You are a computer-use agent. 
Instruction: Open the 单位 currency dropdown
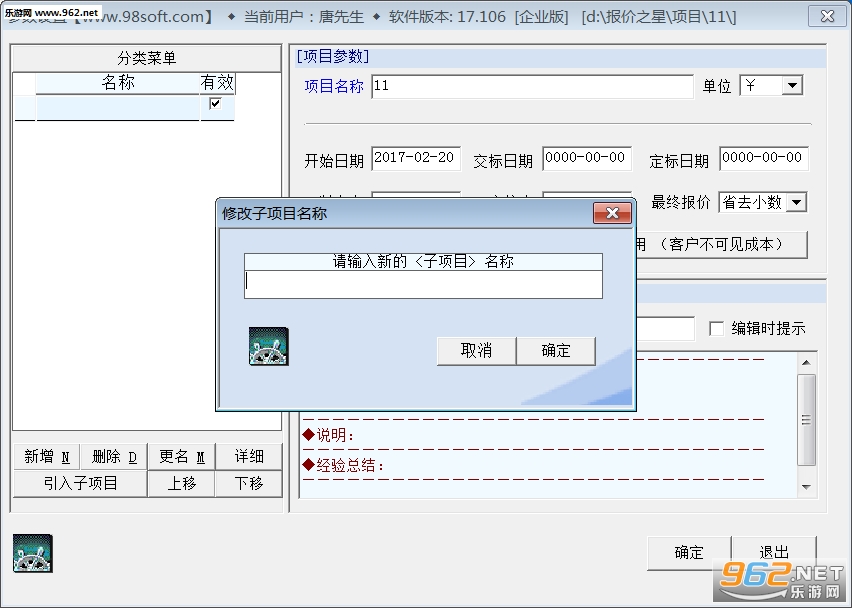[792, 85]
